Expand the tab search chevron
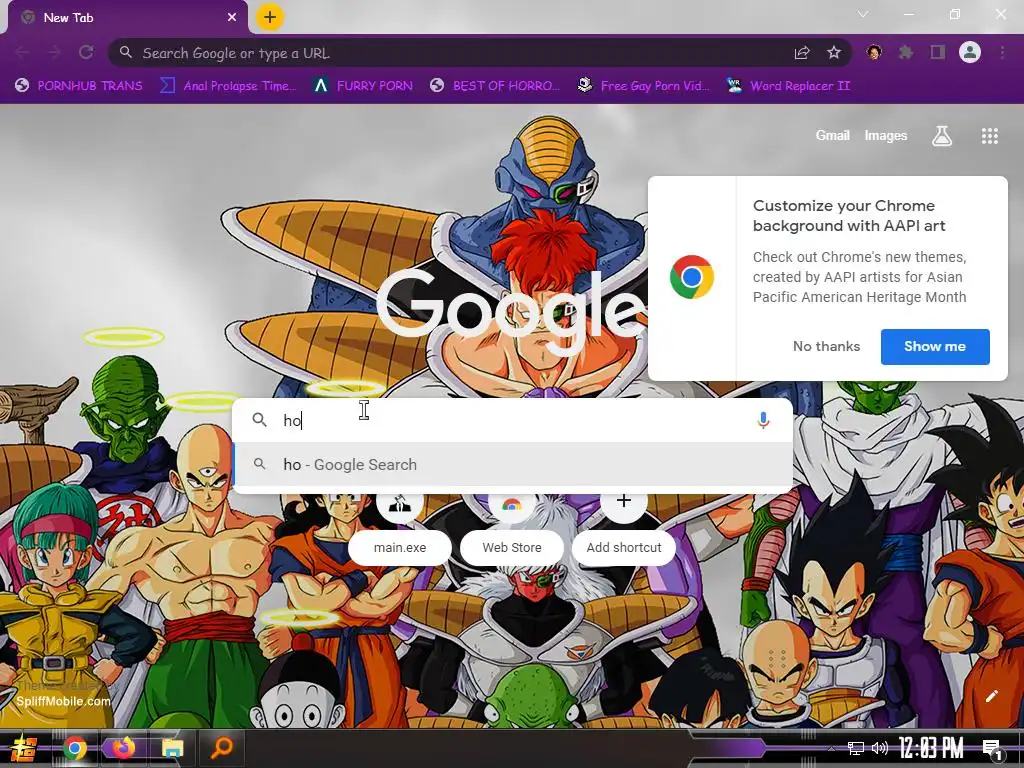Image resolution: width=1024 pixels, height=768 pixels. pos(863,14)
